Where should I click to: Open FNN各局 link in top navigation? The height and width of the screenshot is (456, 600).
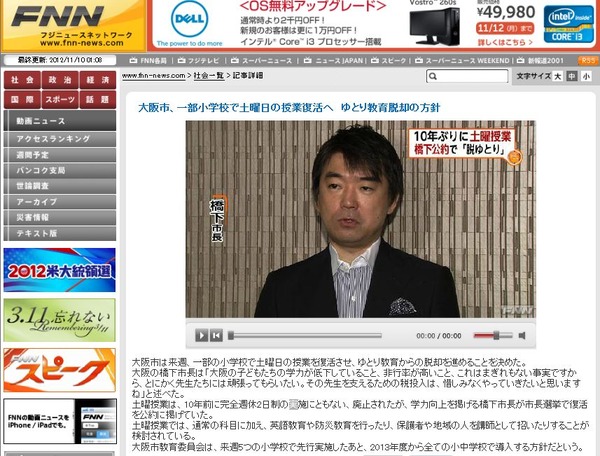tap(148, 60)
